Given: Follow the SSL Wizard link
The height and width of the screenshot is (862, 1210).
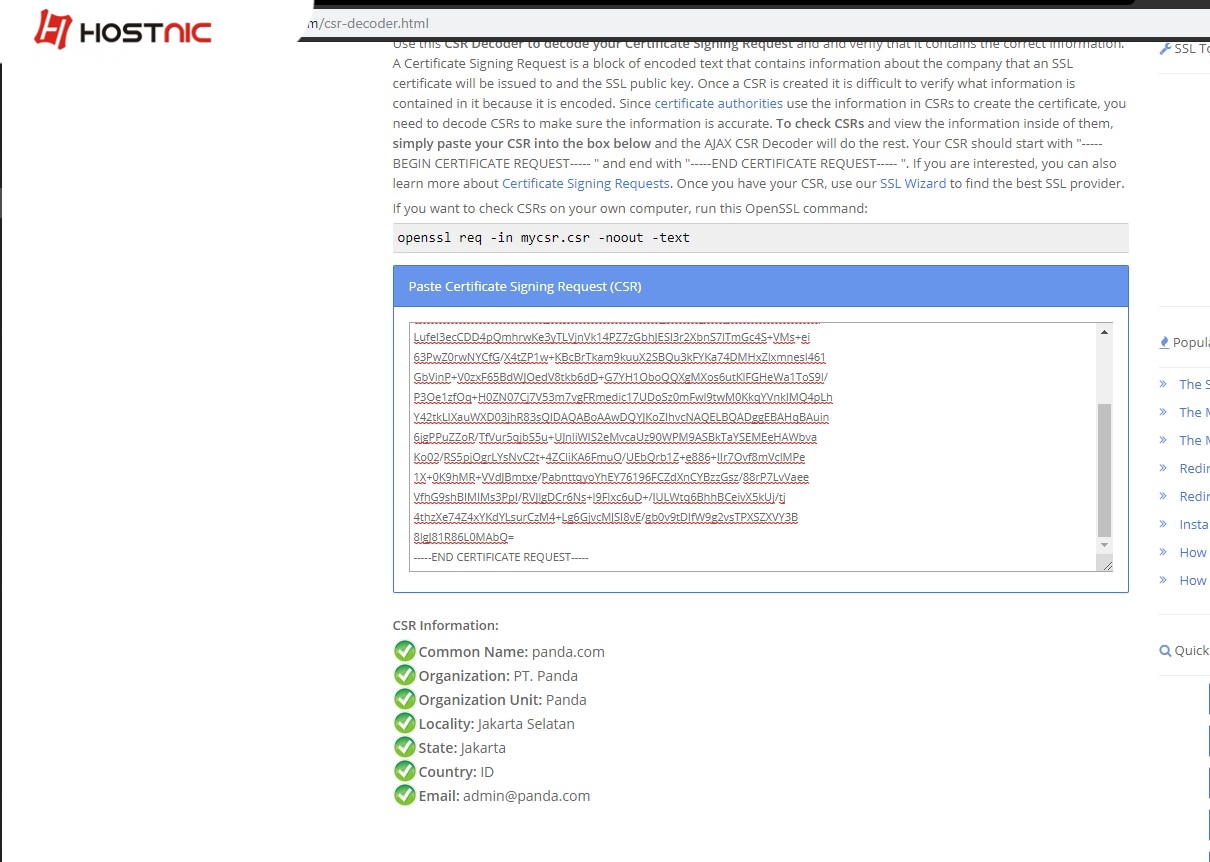Looking at the screenshot, I should (913, 183).
